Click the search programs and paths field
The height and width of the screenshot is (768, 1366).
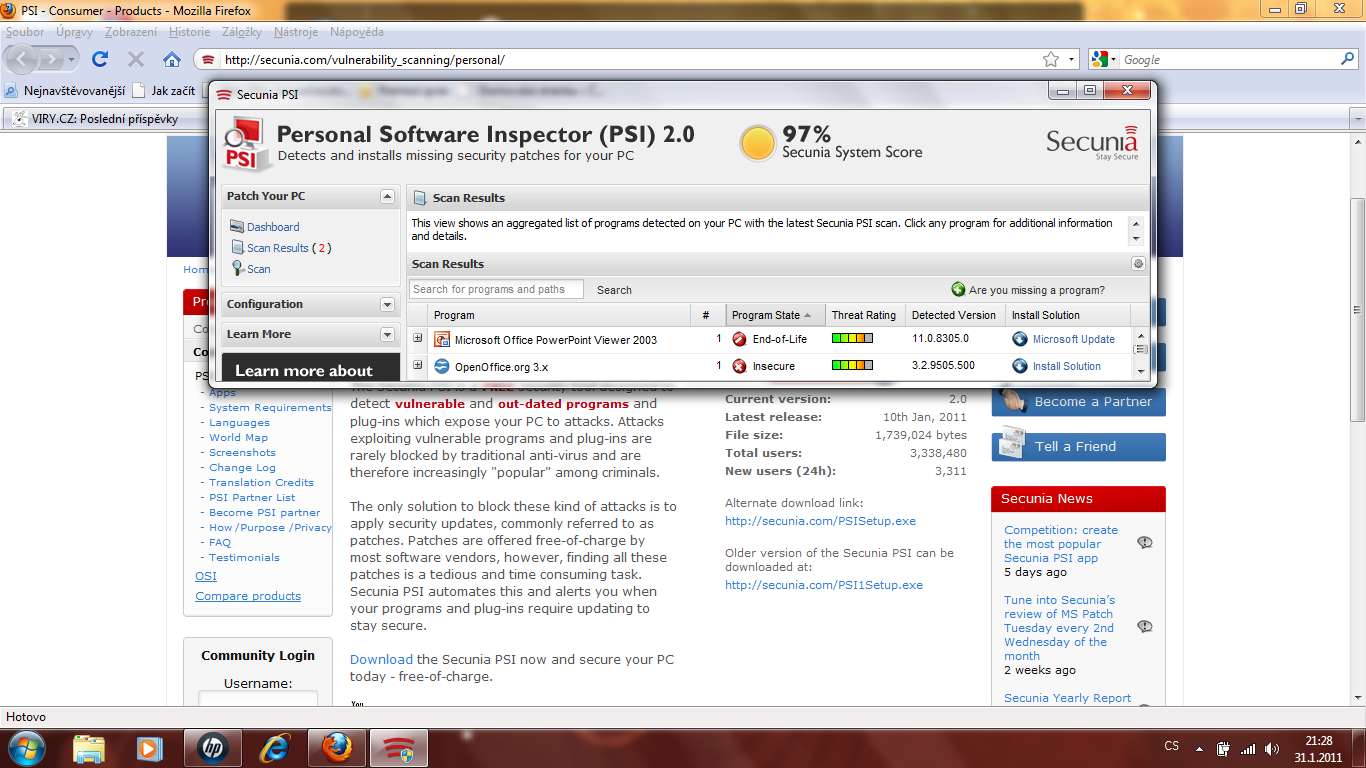pyautogui.click(x=496, y=289)
